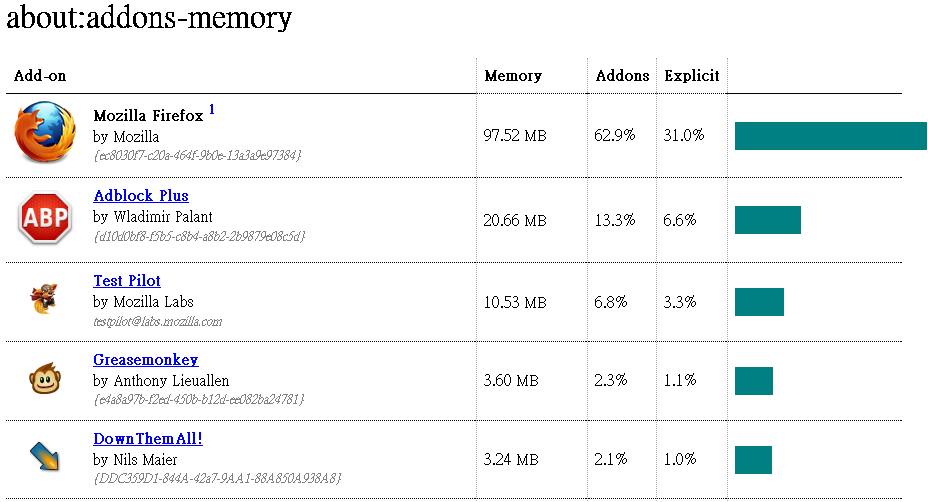Screen dimensions: 928x502
Task: Click the 97.52 MB memory value
Action: click(x=515, y=135)
